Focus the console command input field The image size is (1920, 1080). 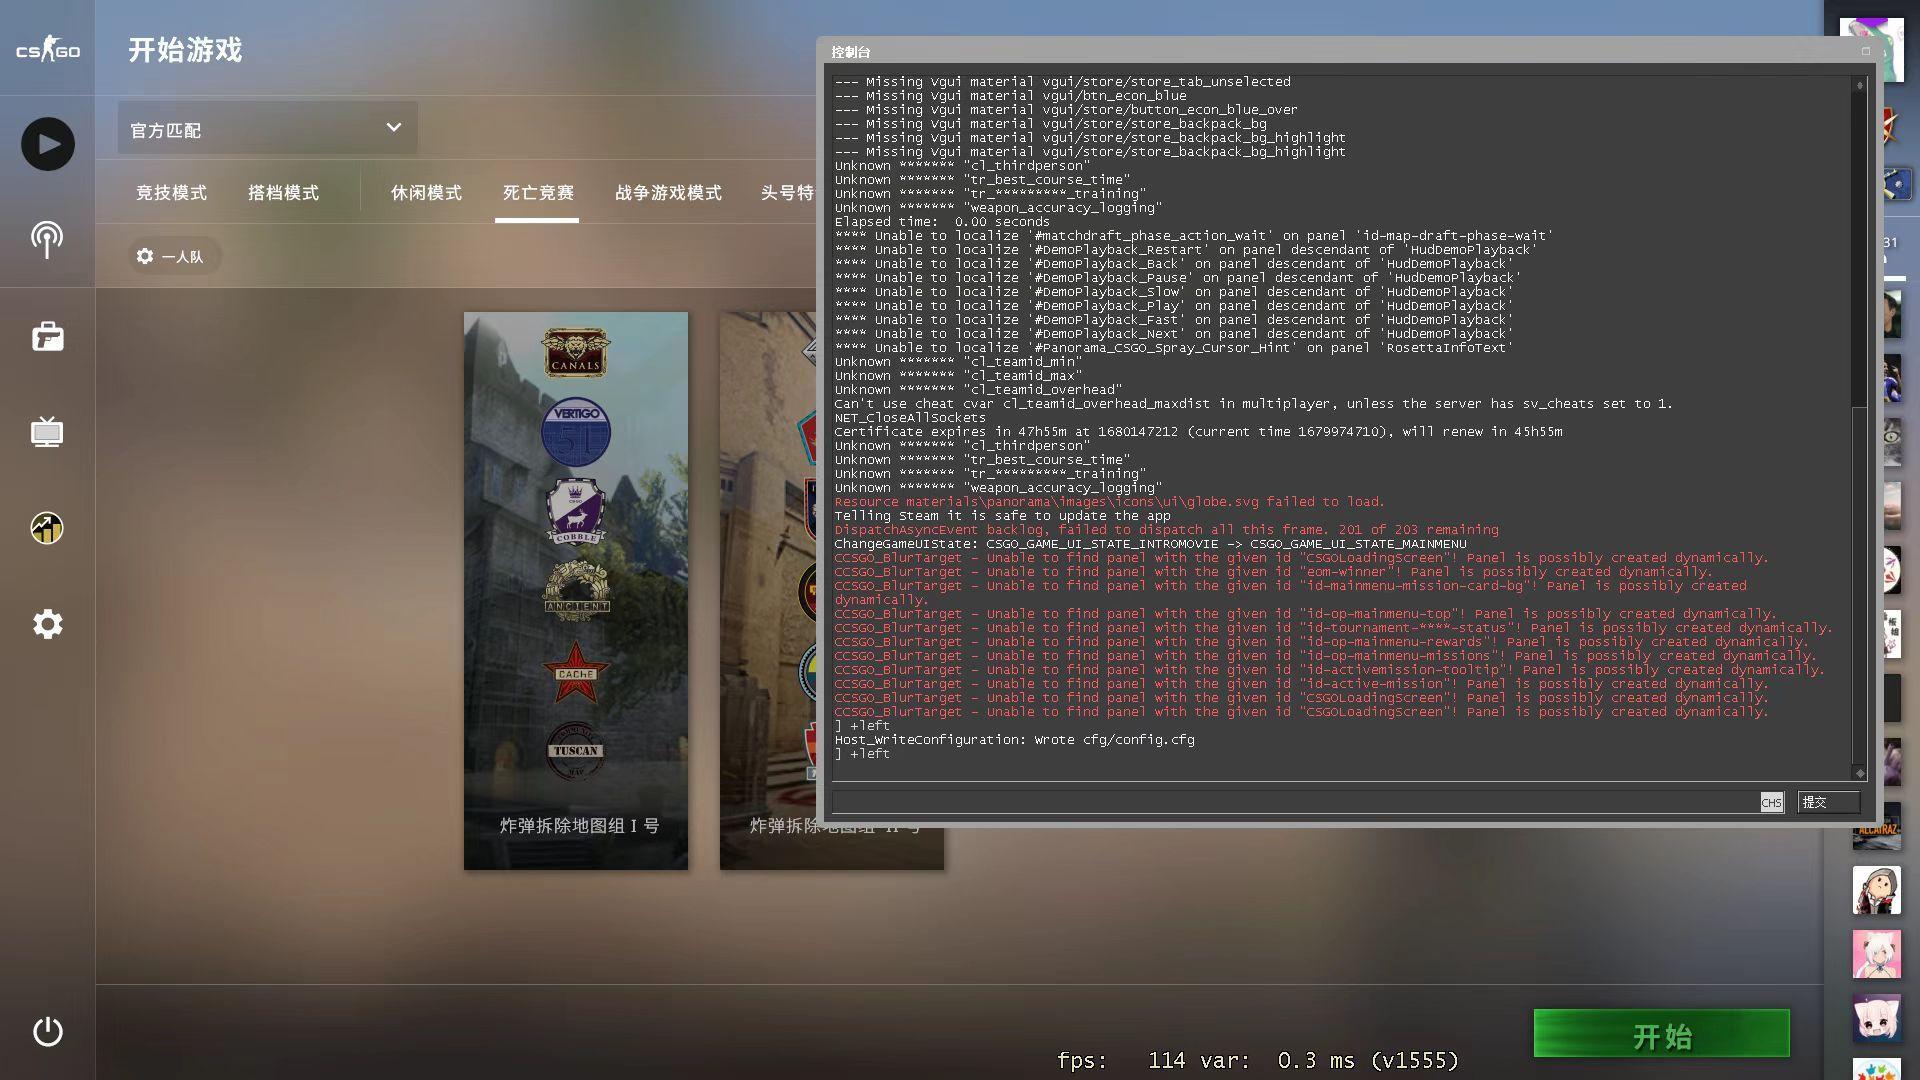1295,802
